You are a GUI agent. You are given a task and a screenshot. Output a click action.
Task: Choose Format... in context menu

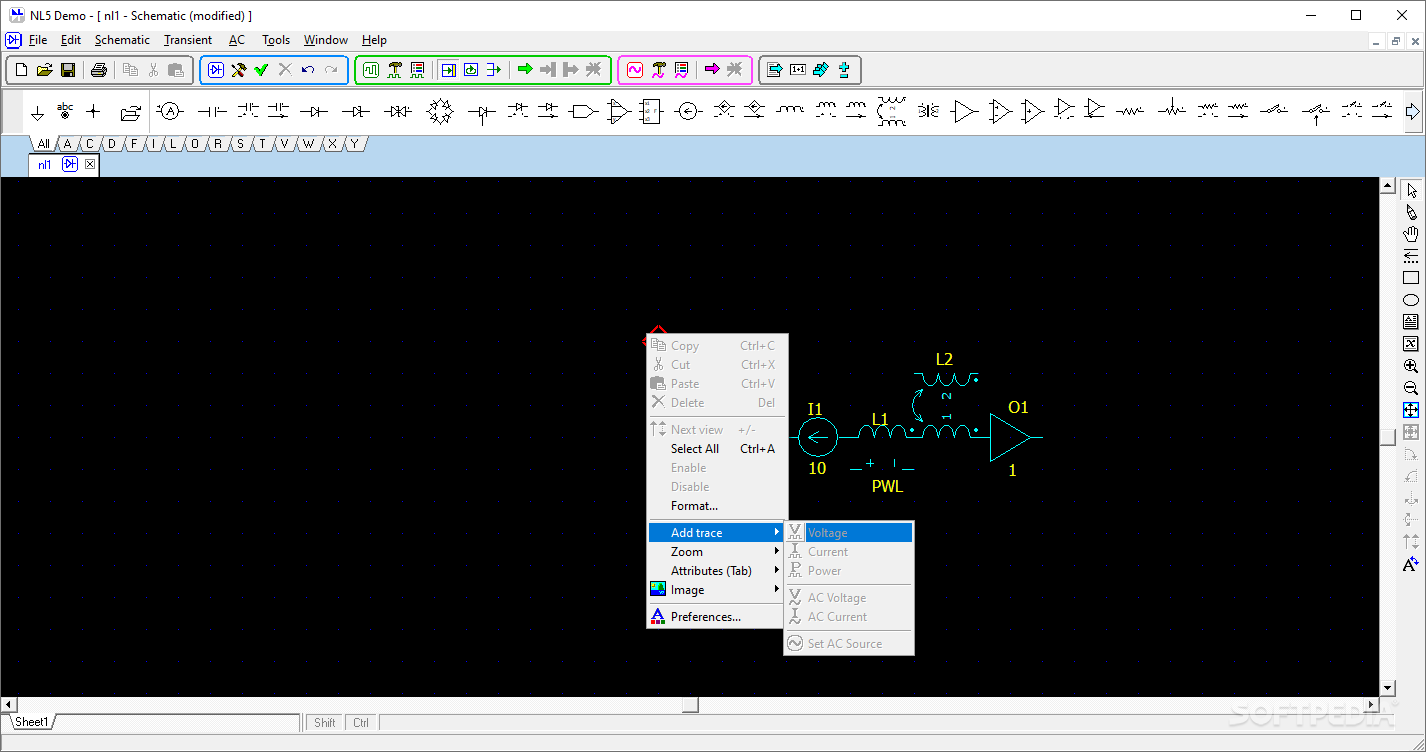[717, 506]
